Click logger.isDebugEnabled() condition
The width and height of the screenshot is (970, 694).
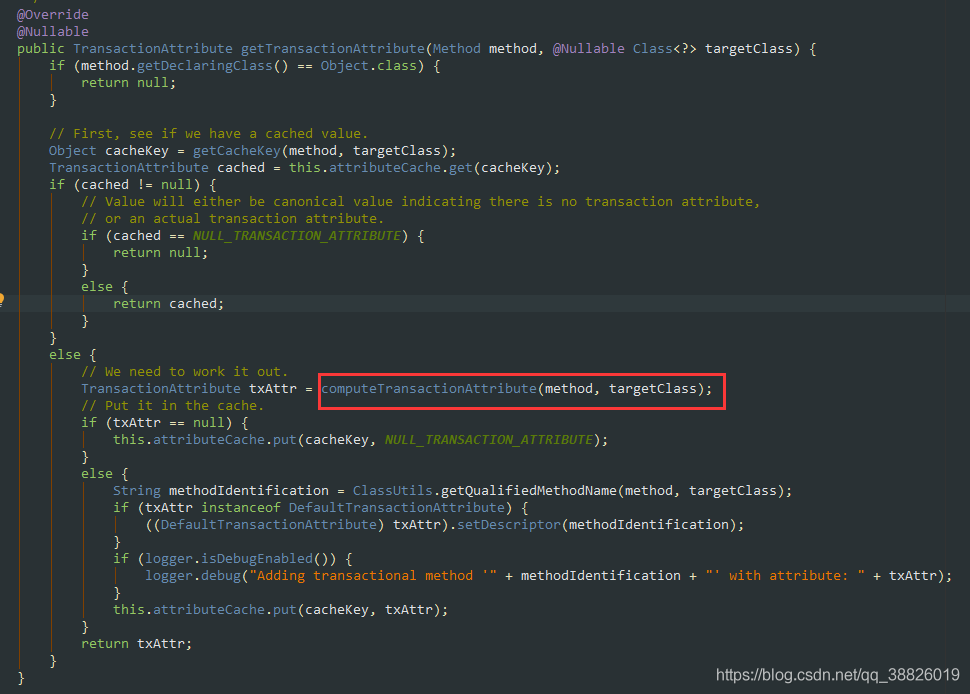pos(240,559)
